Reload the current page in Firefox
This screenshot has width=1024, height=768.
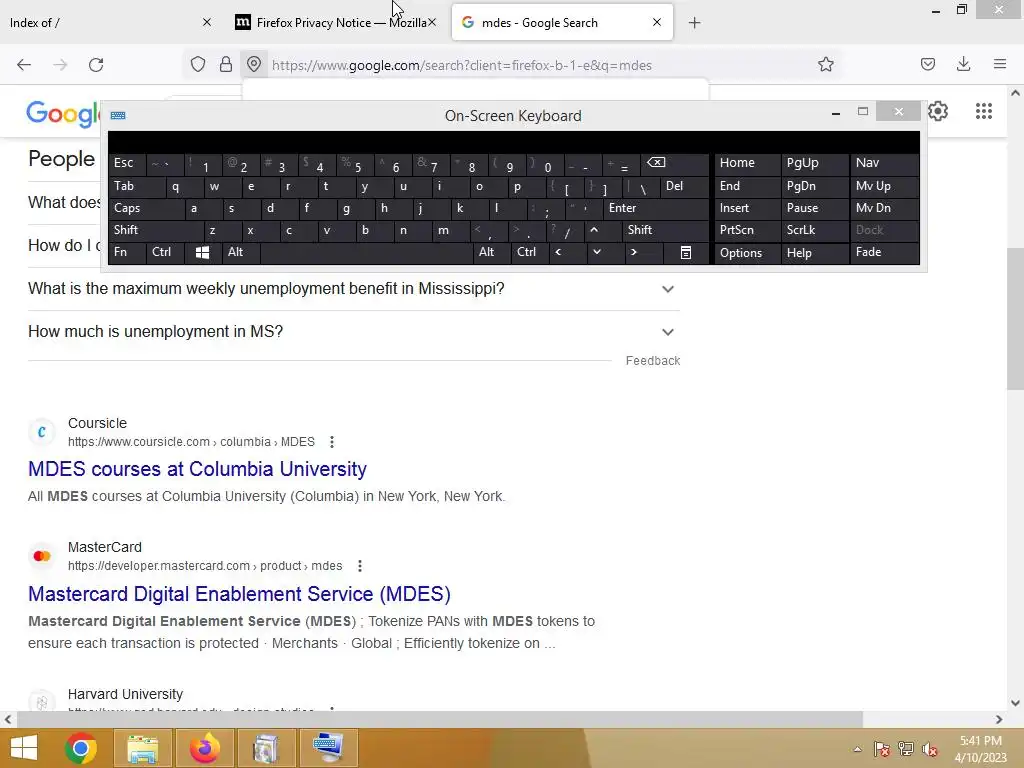pos(96,65)
